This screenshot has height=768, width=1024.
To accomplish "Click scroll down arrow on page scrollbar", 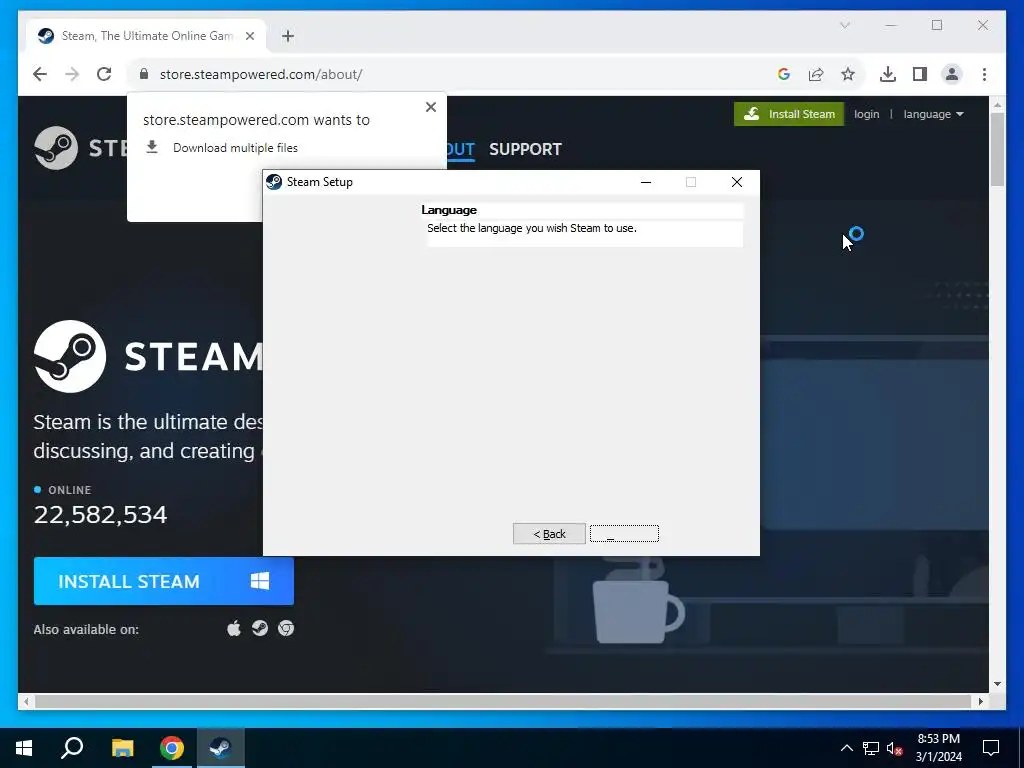I will pyautogui.click(x=997, y=684).
